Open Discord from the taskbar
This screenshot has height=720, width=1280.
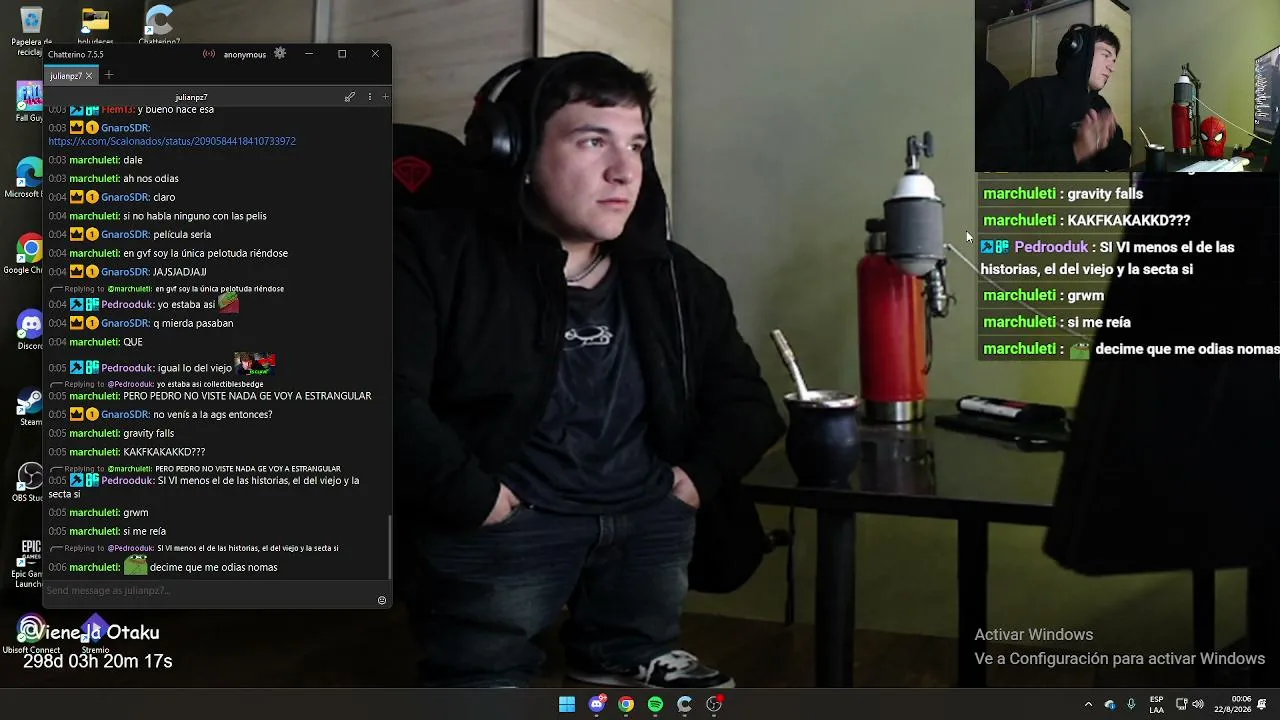[597, 704]
